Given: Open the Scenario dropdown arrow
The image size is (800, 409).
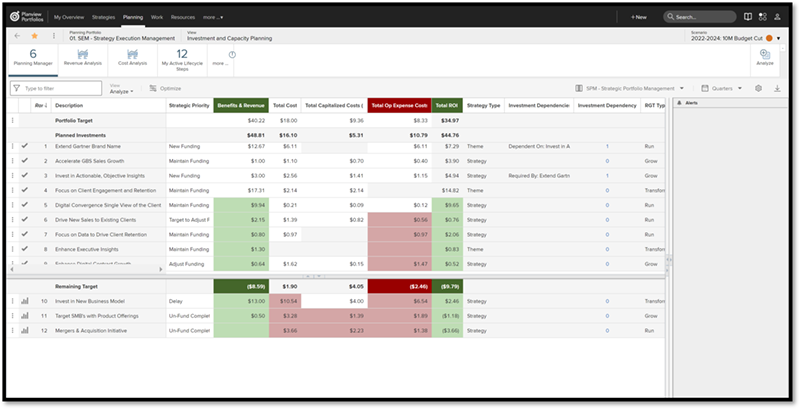Looking at the screenshot, I should click(779, 39).
